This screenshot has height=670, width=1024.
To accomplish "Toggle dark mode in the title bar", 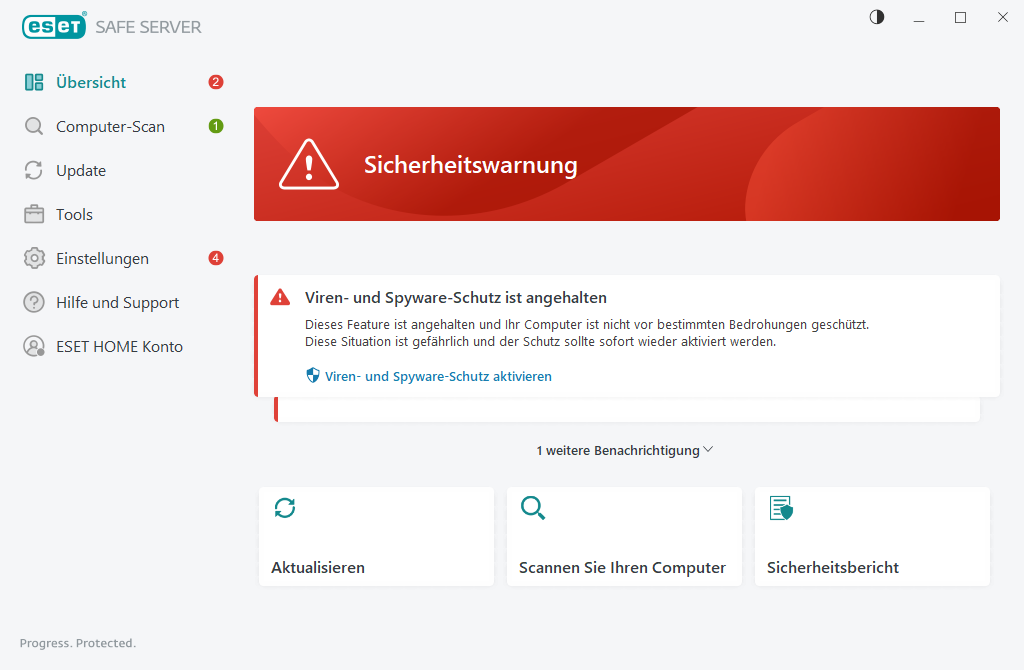I will (876, 17).
